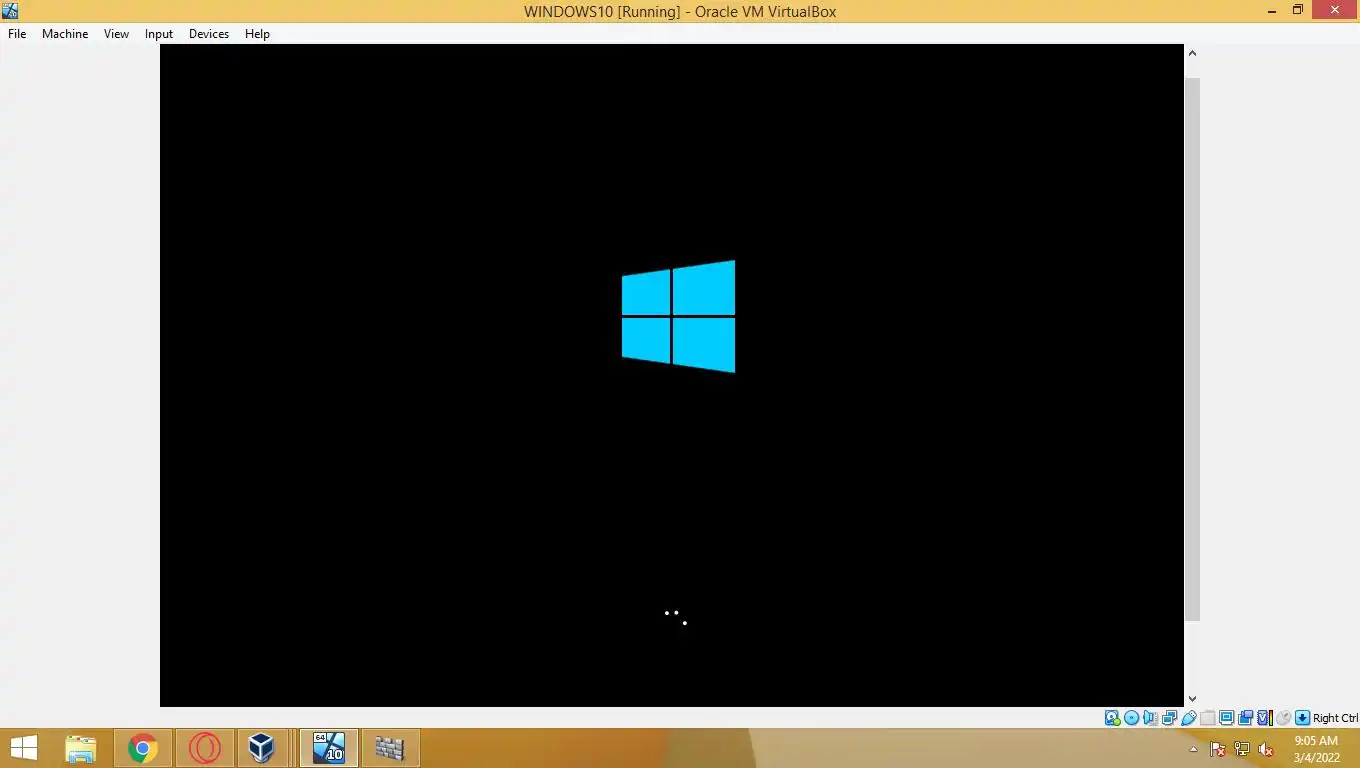Click the VirtualBox window title bar icon
This screenshot has width=1360, height=768.
[10, 11]
